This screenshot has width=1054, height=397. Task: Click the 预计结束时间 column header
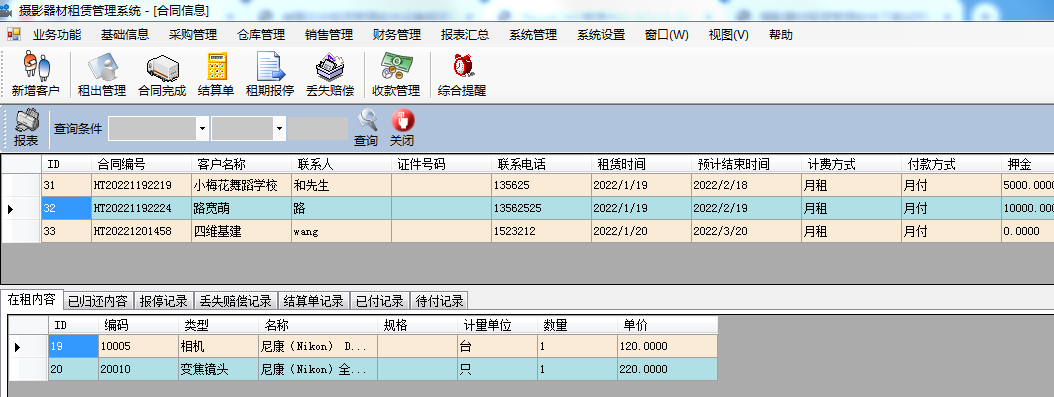click(746, 164)
